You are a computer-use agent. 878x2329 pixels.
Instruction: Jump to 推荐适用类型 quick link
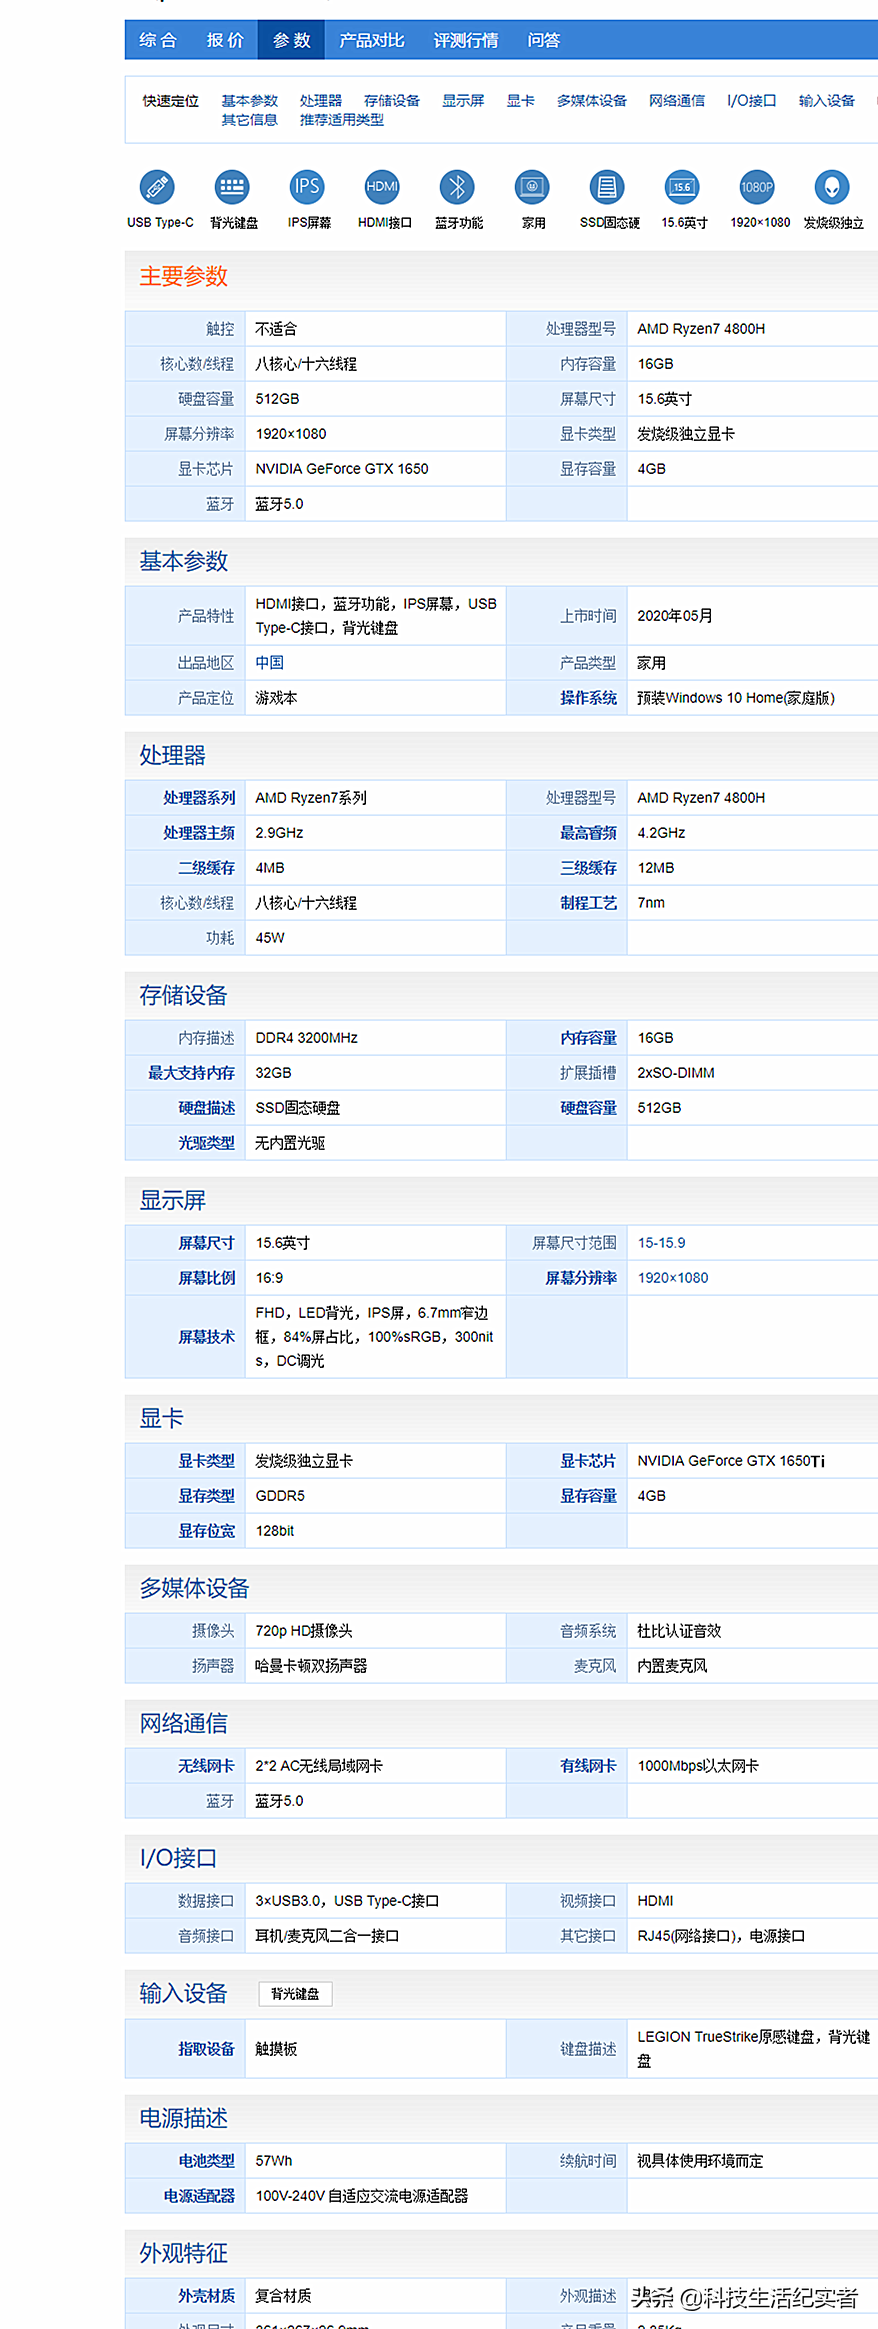click(x=342, y=120)
